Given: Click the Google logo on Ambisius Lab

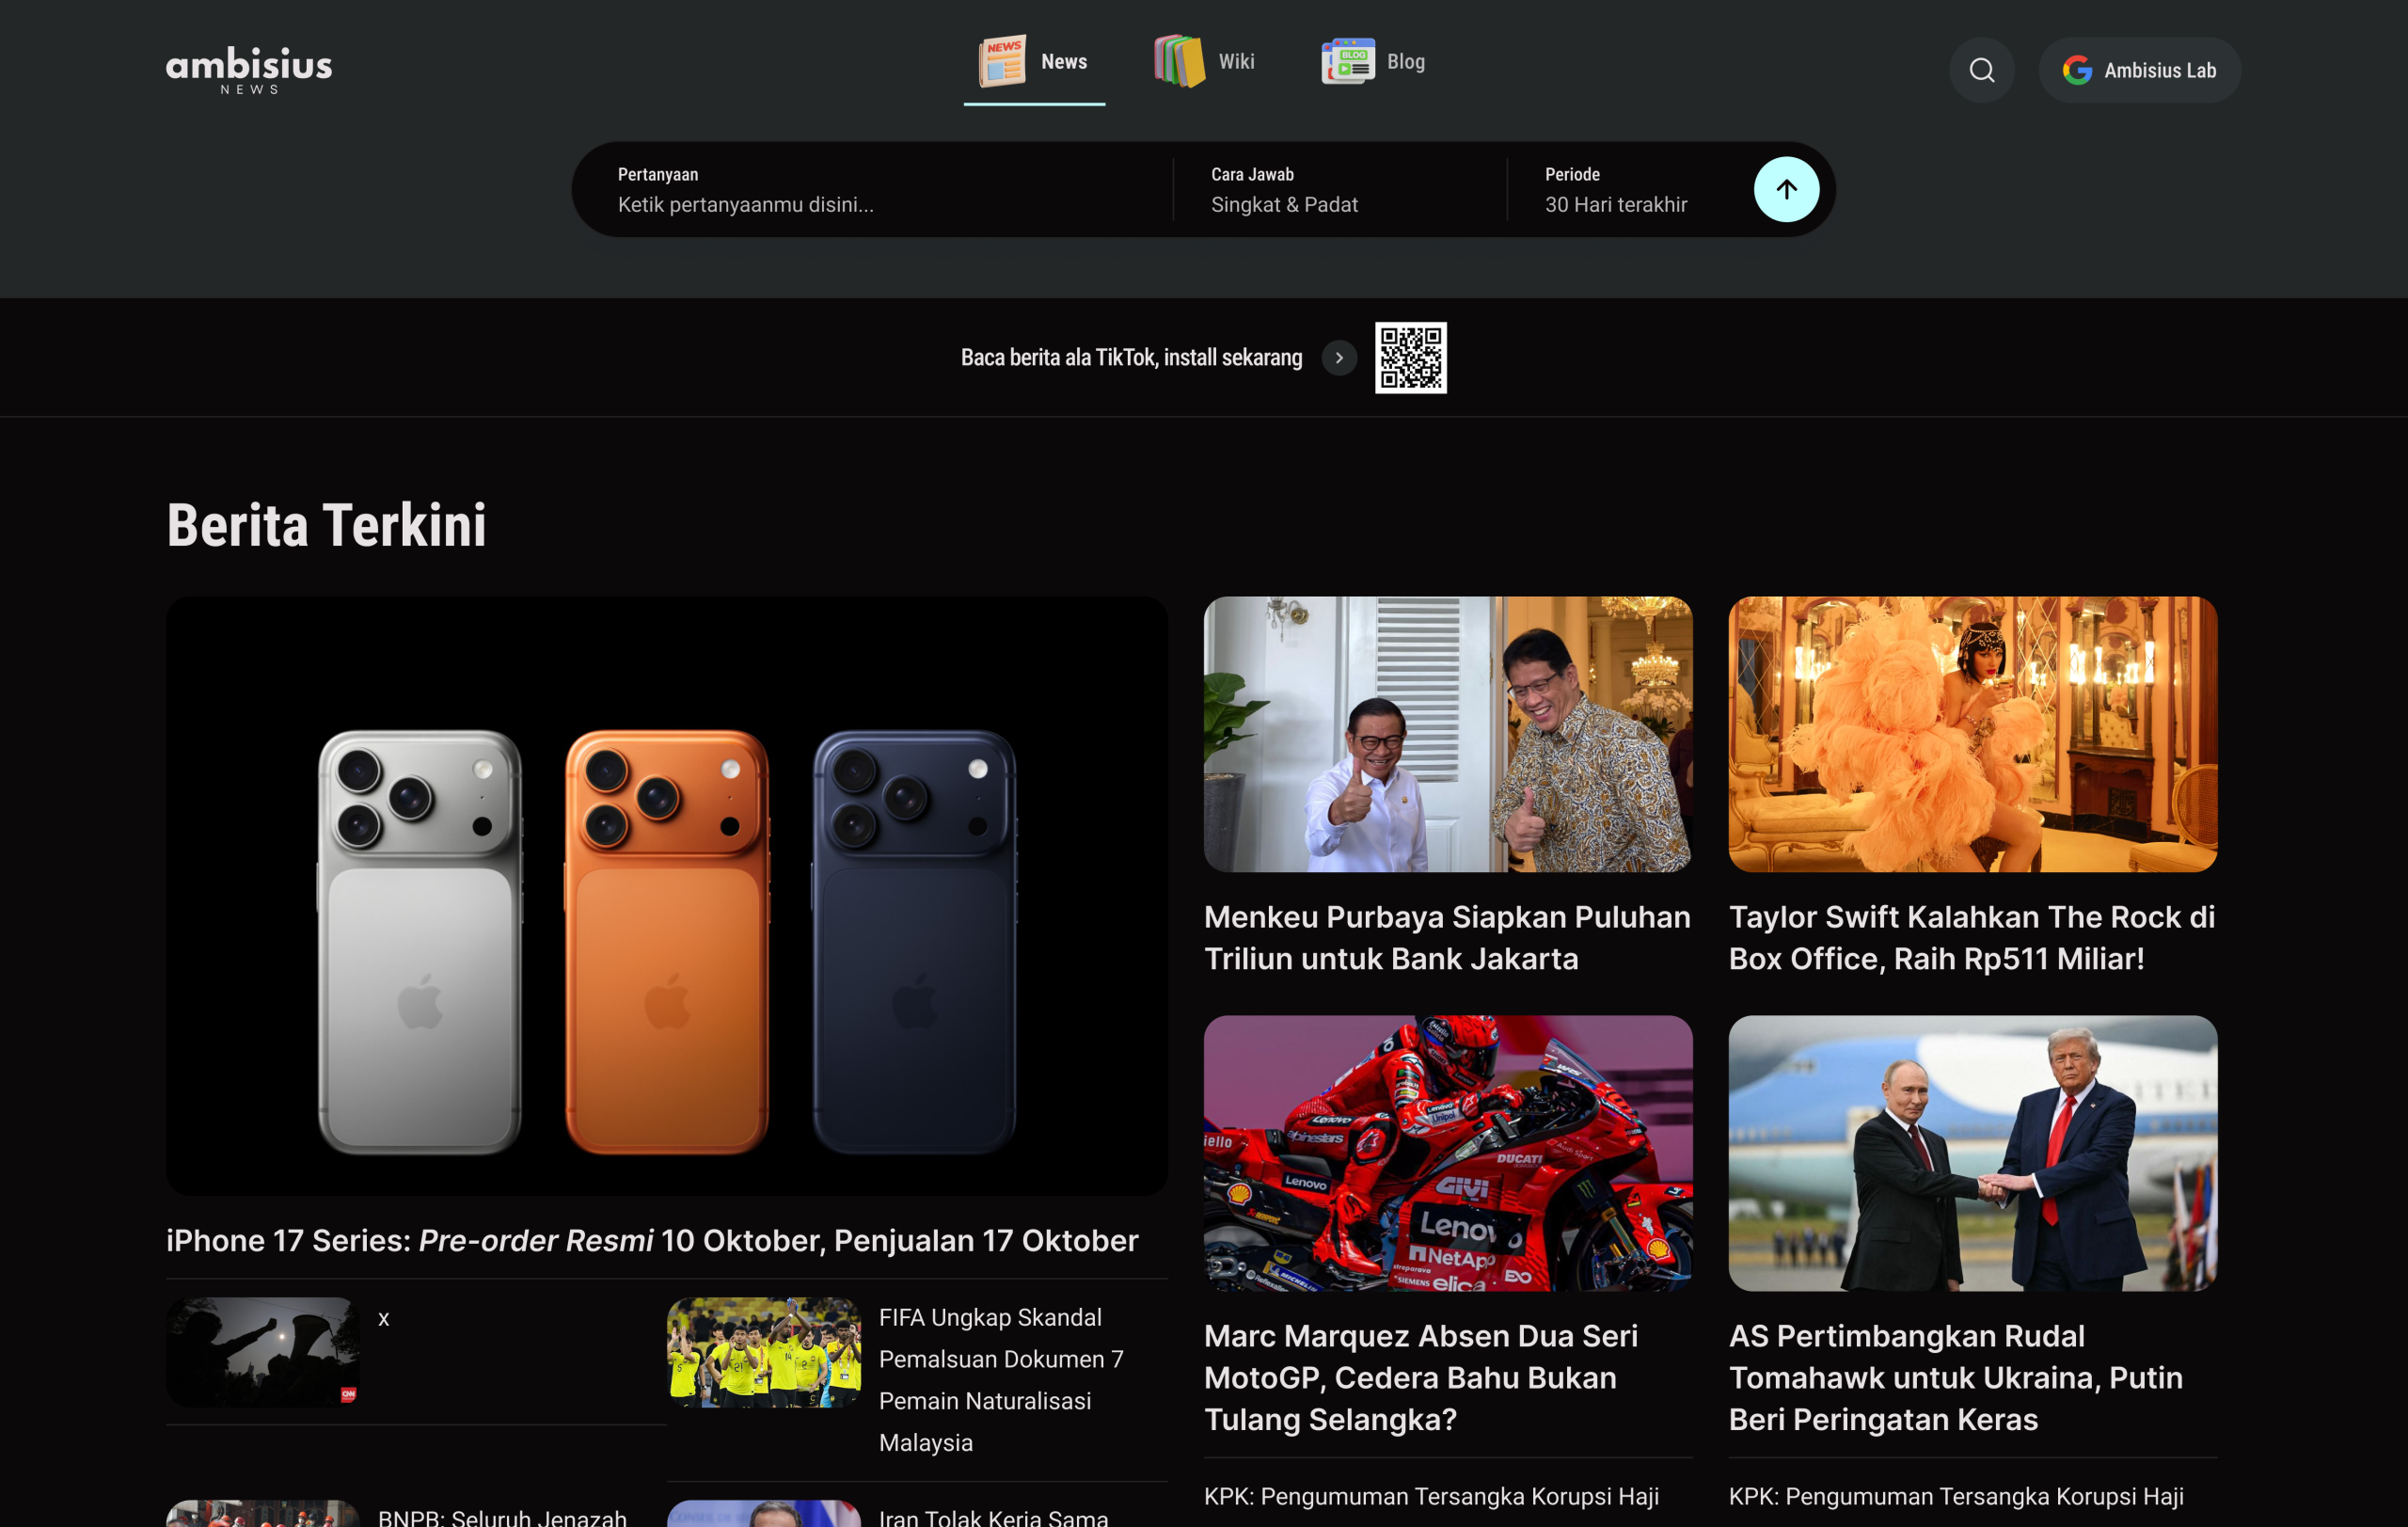Looking at the screenshot, I should (2076, 70).
